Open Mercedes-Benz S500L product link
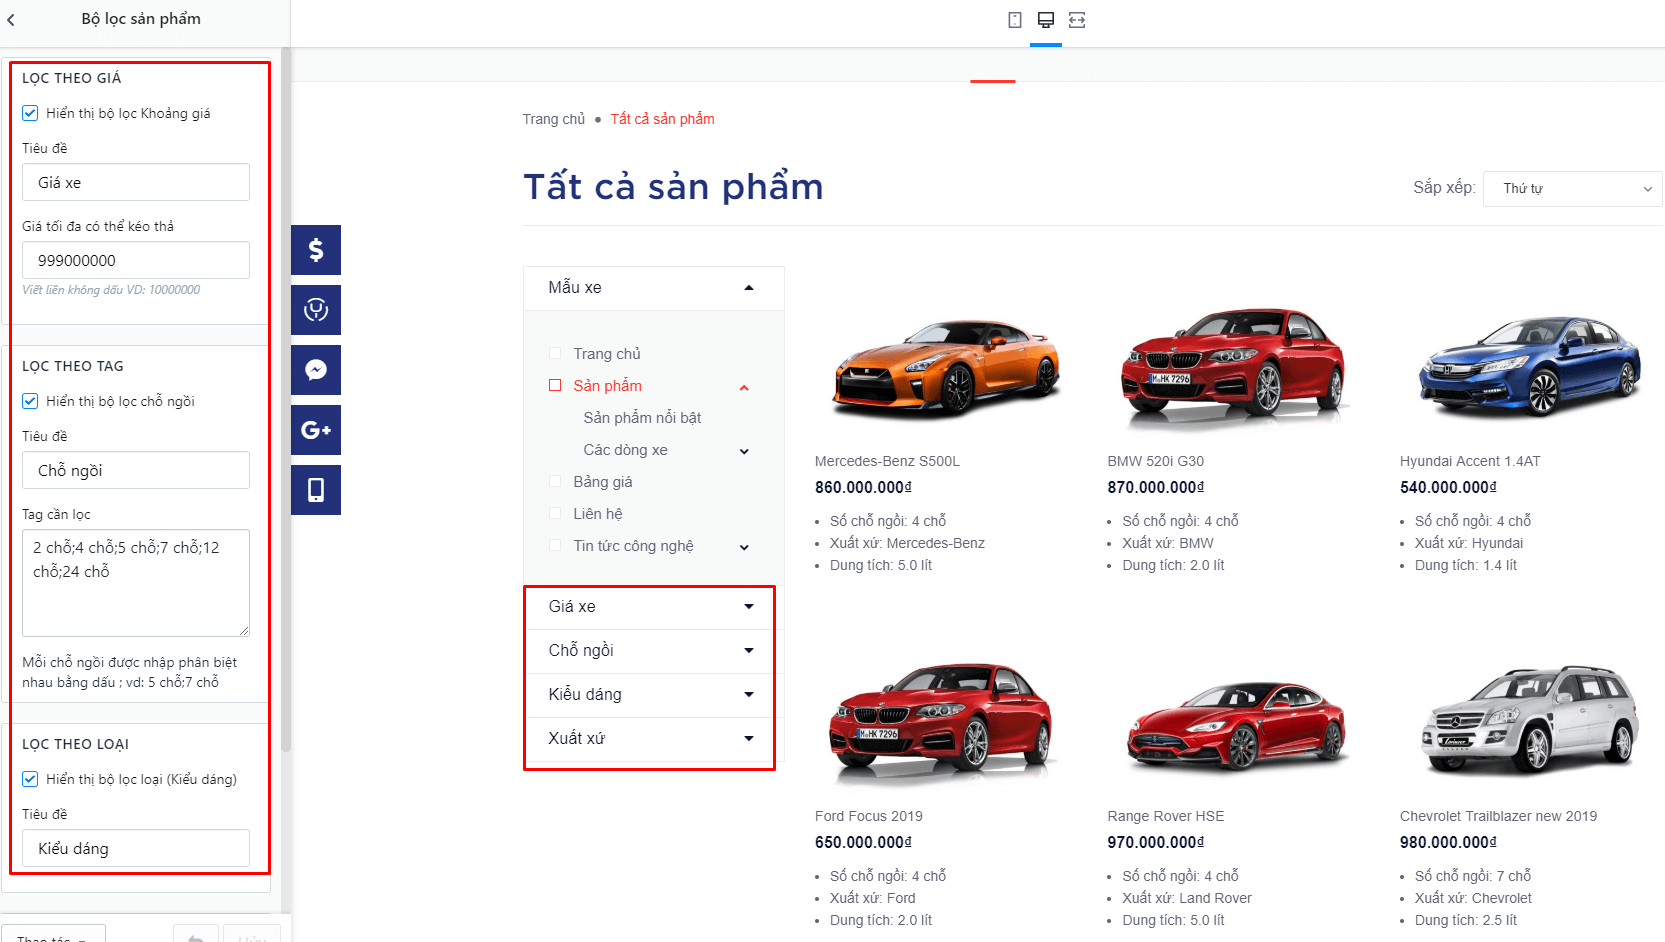The image size is (1665, 942). [x=887, y=461]
